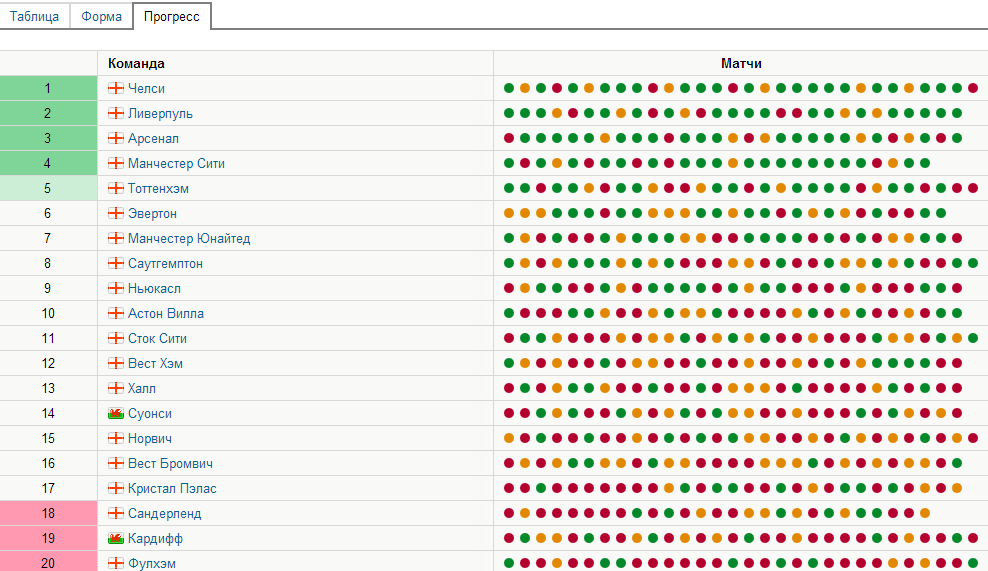The height and width of the screenshot is (571, 988).
Task: Click the England flag beside Вест Бромвич
Action: pos(116,463)
